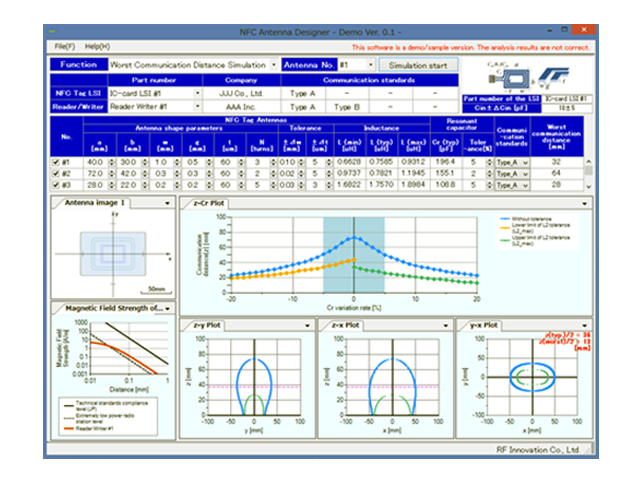Select the z-y Plot tab
This screenshot has height=480, width=640.
click(x=207, y=325)
